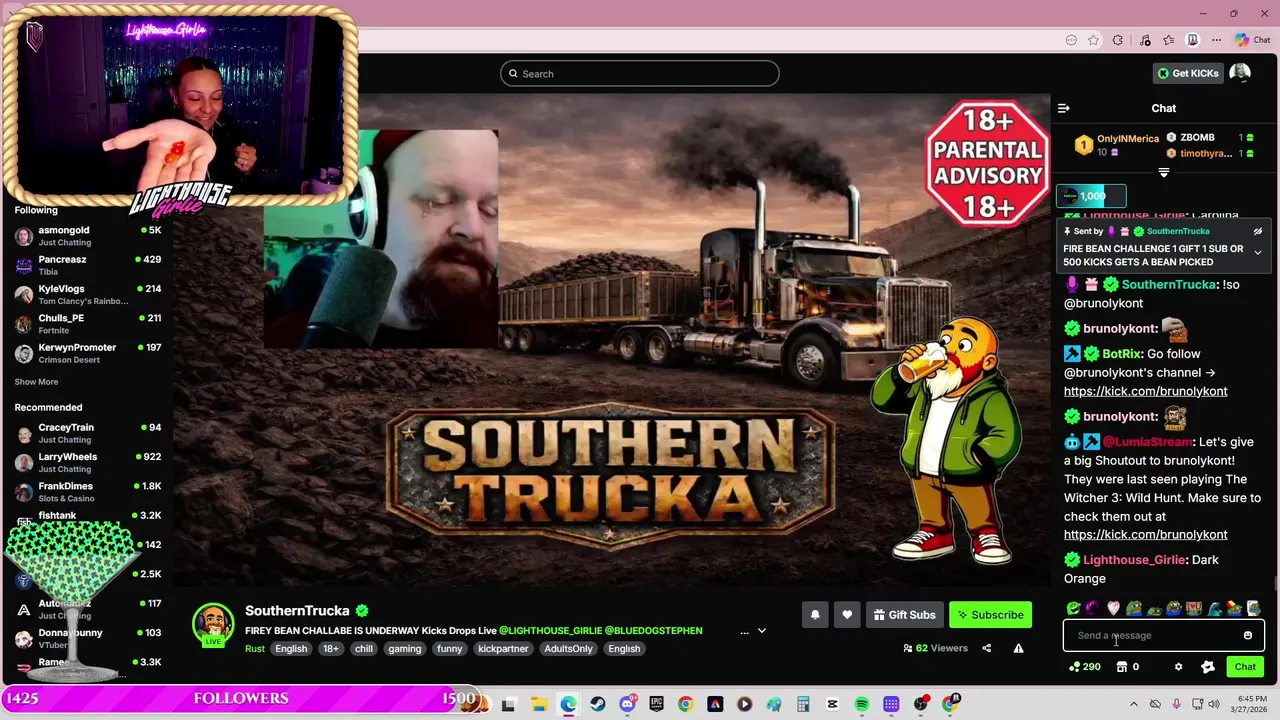Click OnlyINMerica top gifter entry
The width and height of the screenshot is (1280, 720).
(x=1117, y=145)
